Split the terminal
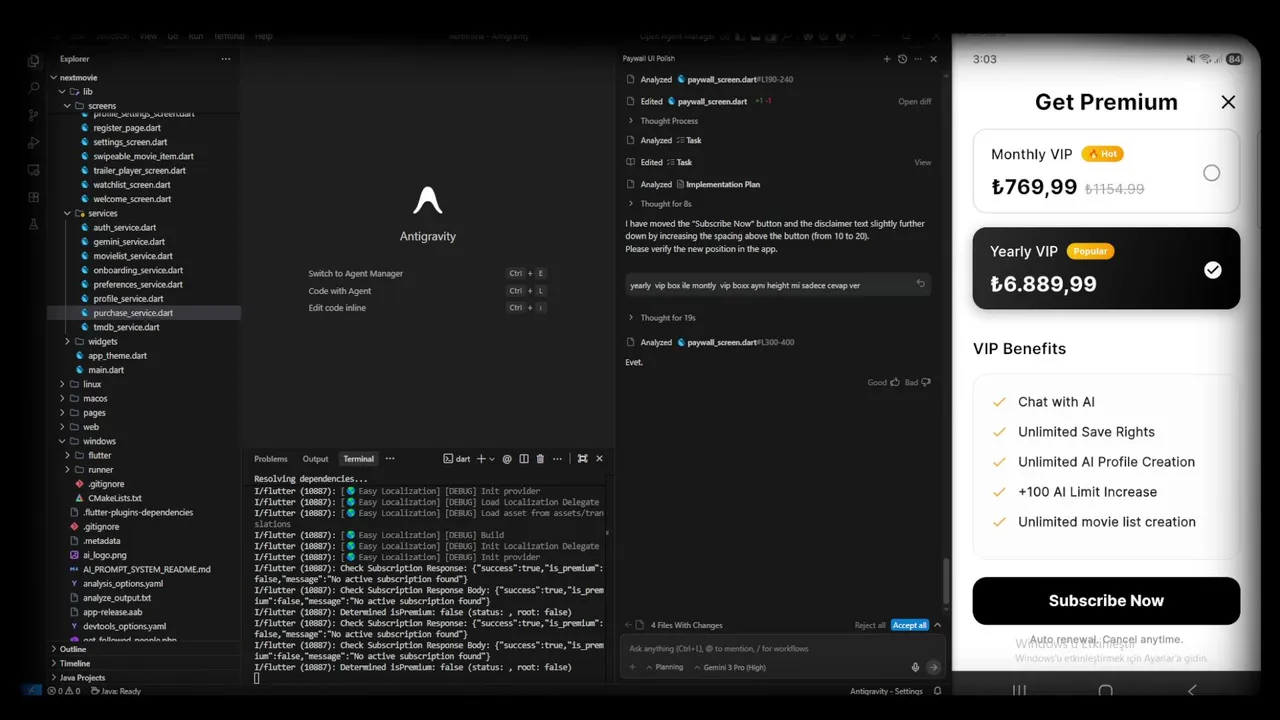Screen dimensions: 1280x720 click(x=524, y=459)
